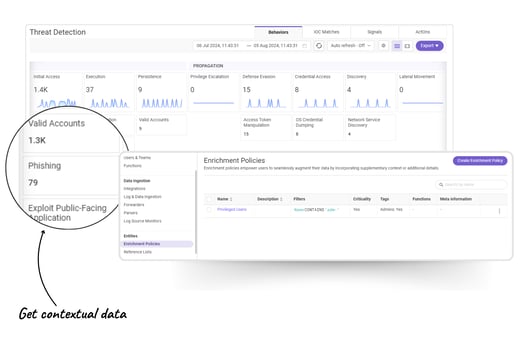This screenshot has height=362, width=525.
Task: Open the settings gear in Threat Detection toolbar
Action: click(x=383, y=46)
